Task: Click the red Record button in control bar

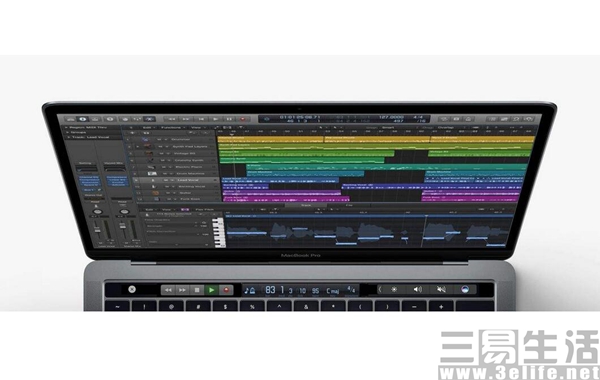Action: pyautogui.click(x=243, y=119)
